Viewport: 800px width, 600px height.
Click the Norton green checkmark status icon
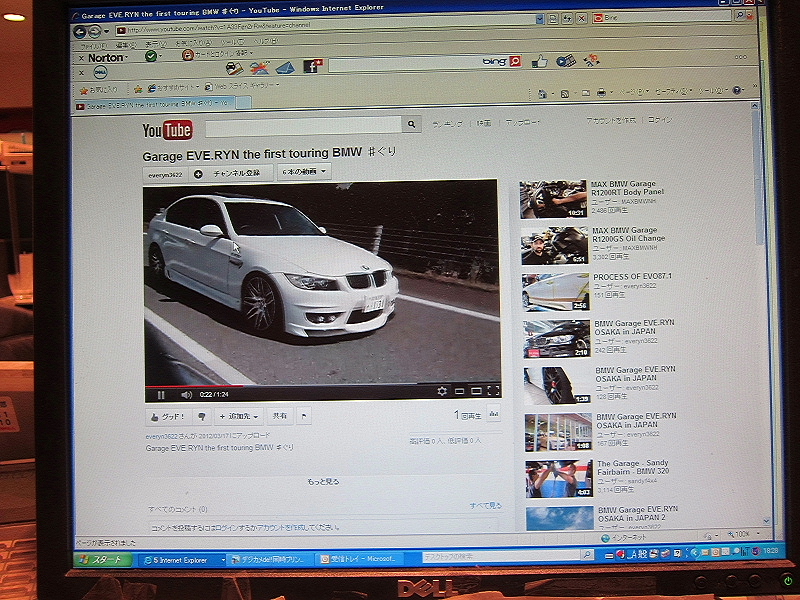151,56
